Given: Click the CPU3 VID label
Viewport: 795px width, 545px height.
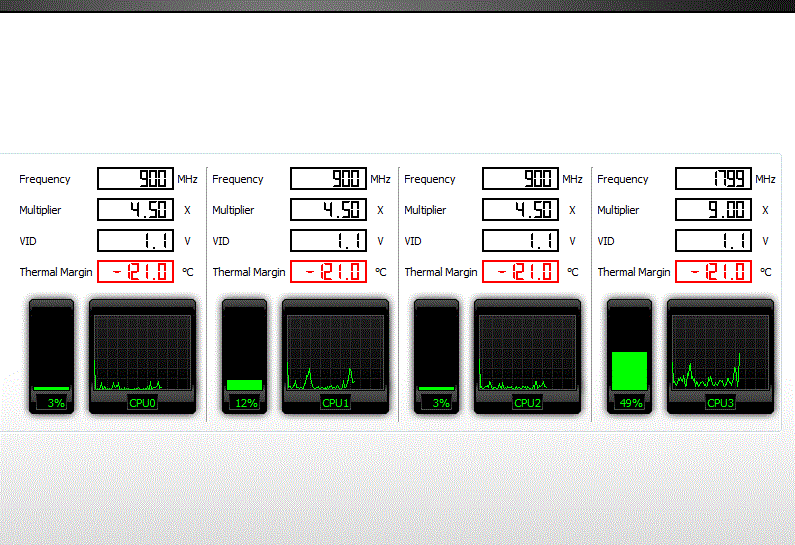Looking at the screenshot, I should [605, 241].
